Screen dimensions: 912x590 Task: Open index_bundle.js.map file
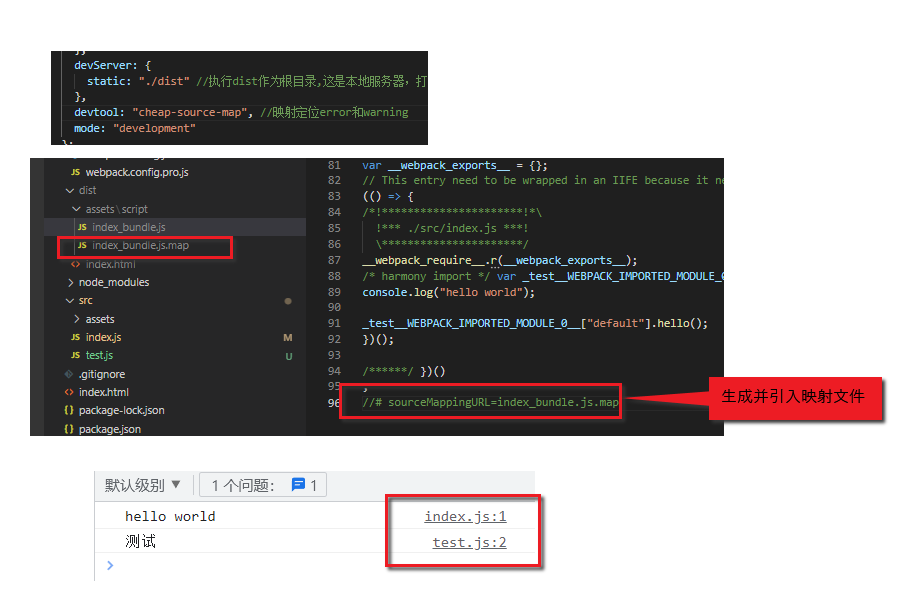click(140, 245)
